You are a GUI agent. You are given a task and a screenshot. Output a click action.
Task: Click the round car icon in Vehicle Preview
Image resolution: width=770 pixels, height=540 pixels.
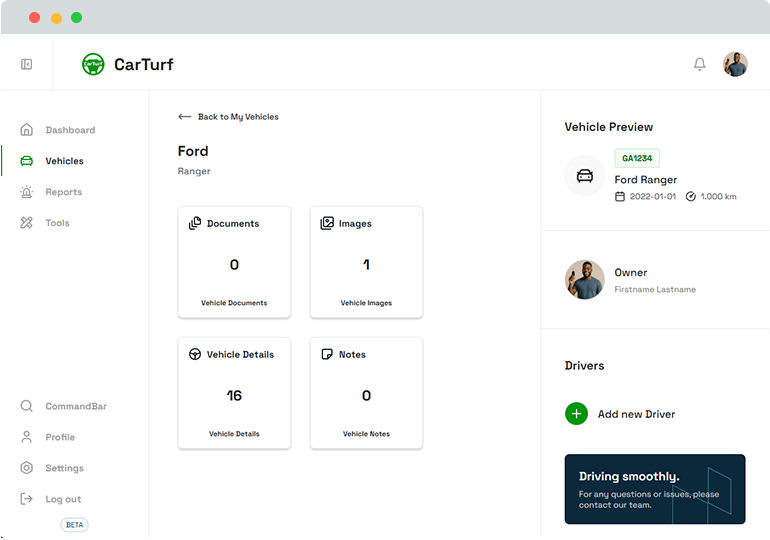(x=584, y=176)
